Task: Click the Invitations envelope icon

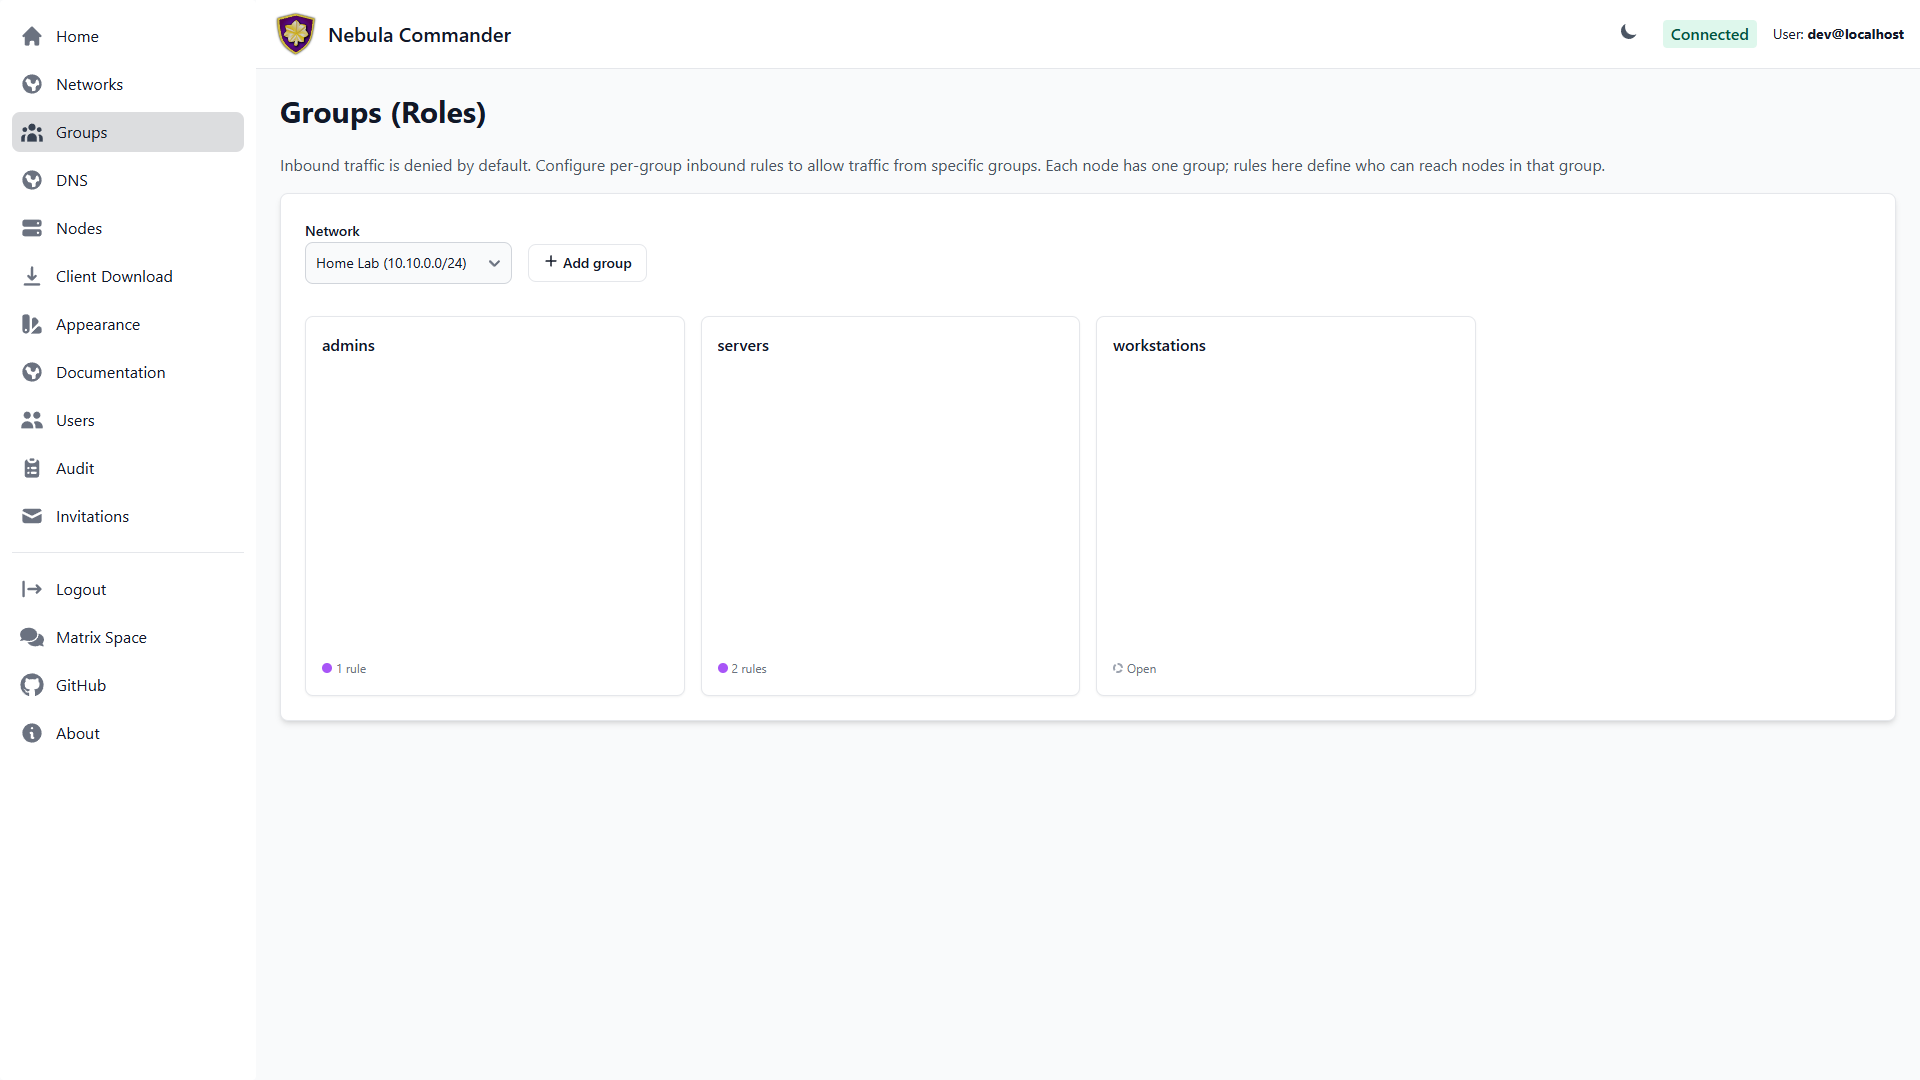Action: (x=32, y=516)
